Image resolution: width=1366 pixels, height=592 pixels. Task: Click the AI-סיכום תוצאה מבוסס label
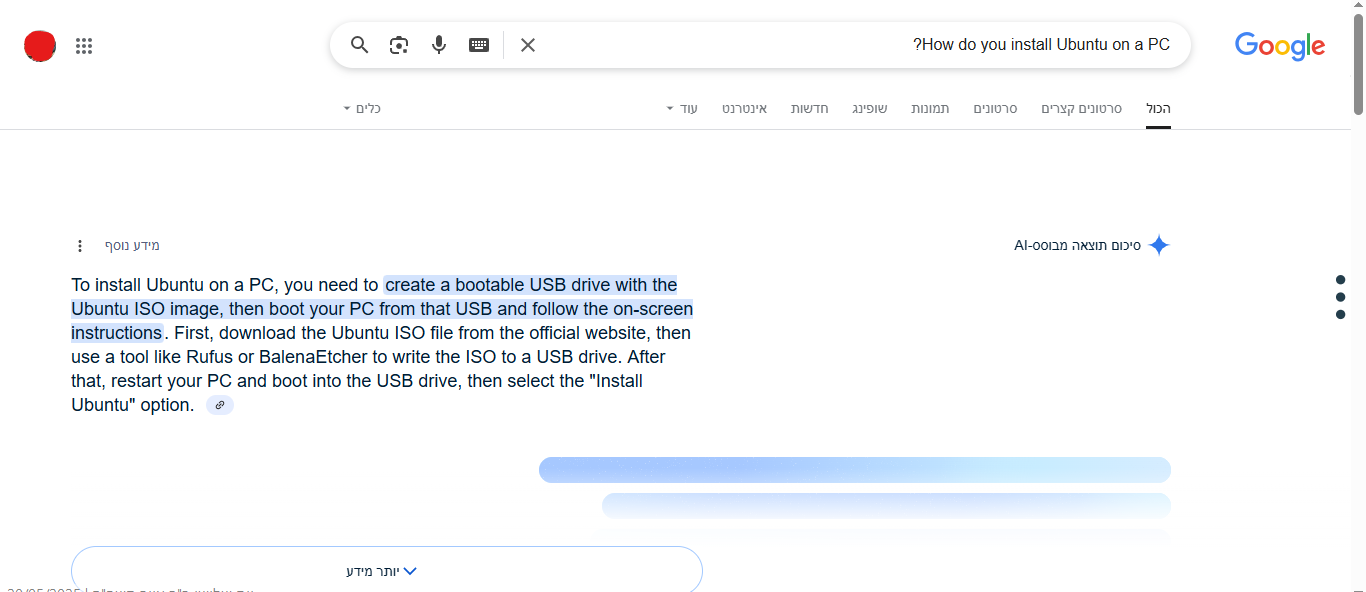coord(1077,246)
